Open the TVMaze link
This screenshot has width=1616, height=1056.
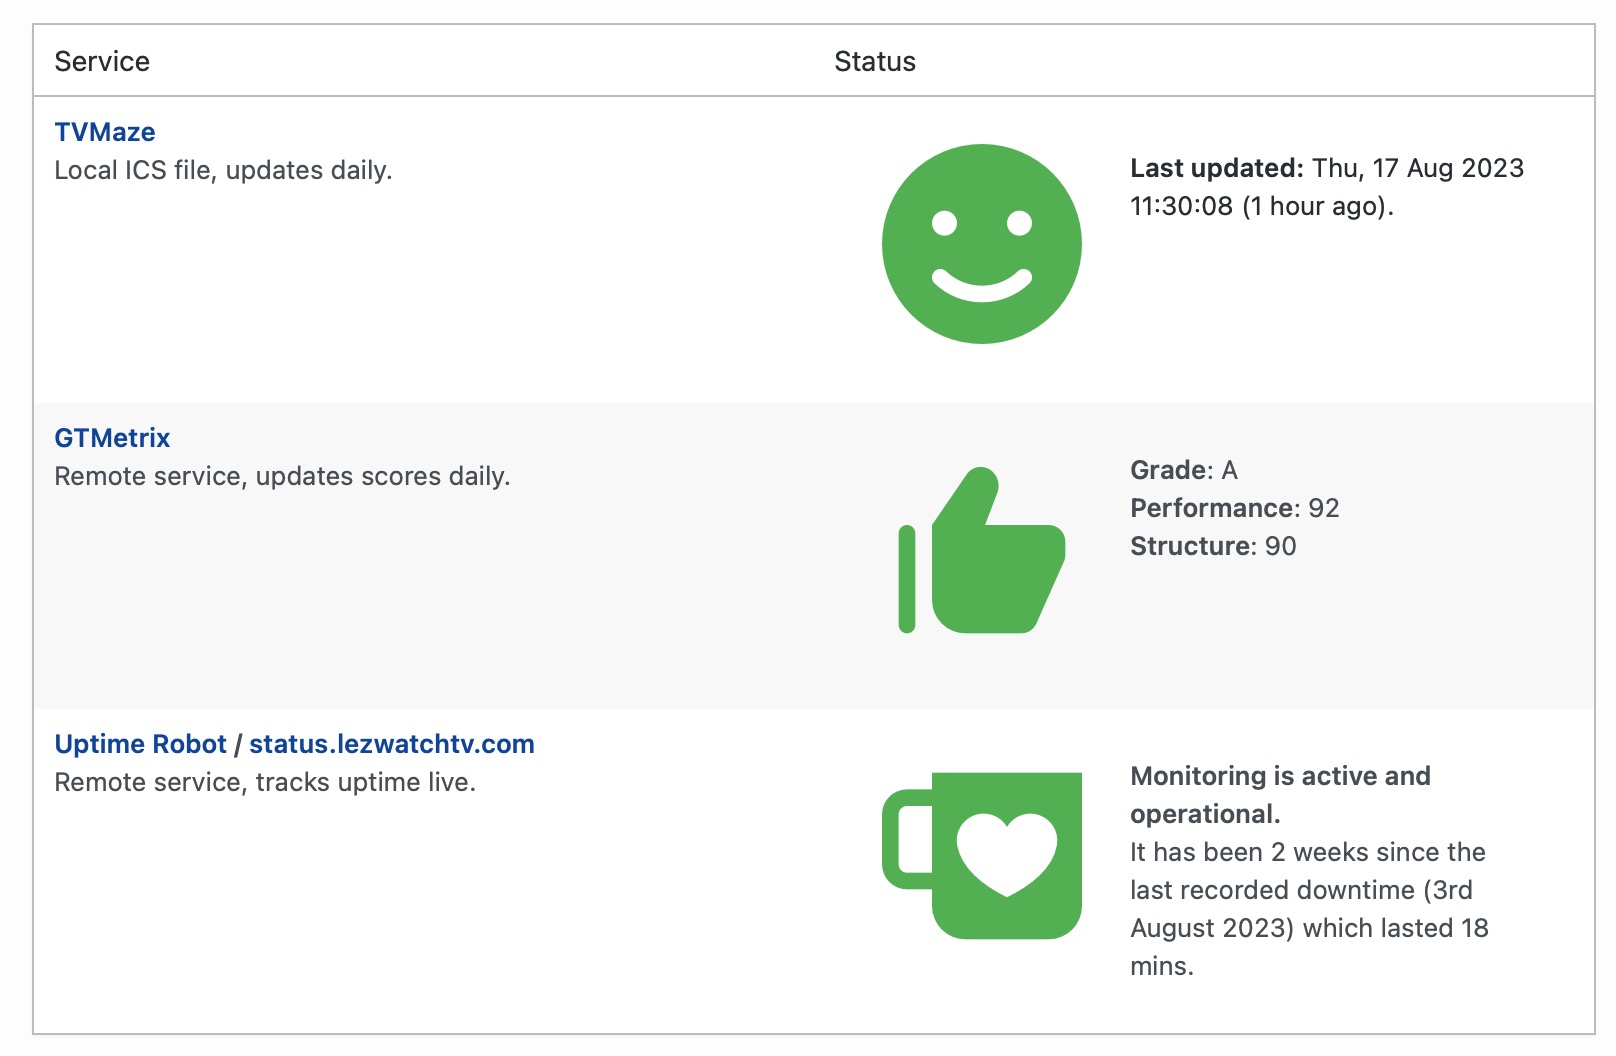pos(105,132)
